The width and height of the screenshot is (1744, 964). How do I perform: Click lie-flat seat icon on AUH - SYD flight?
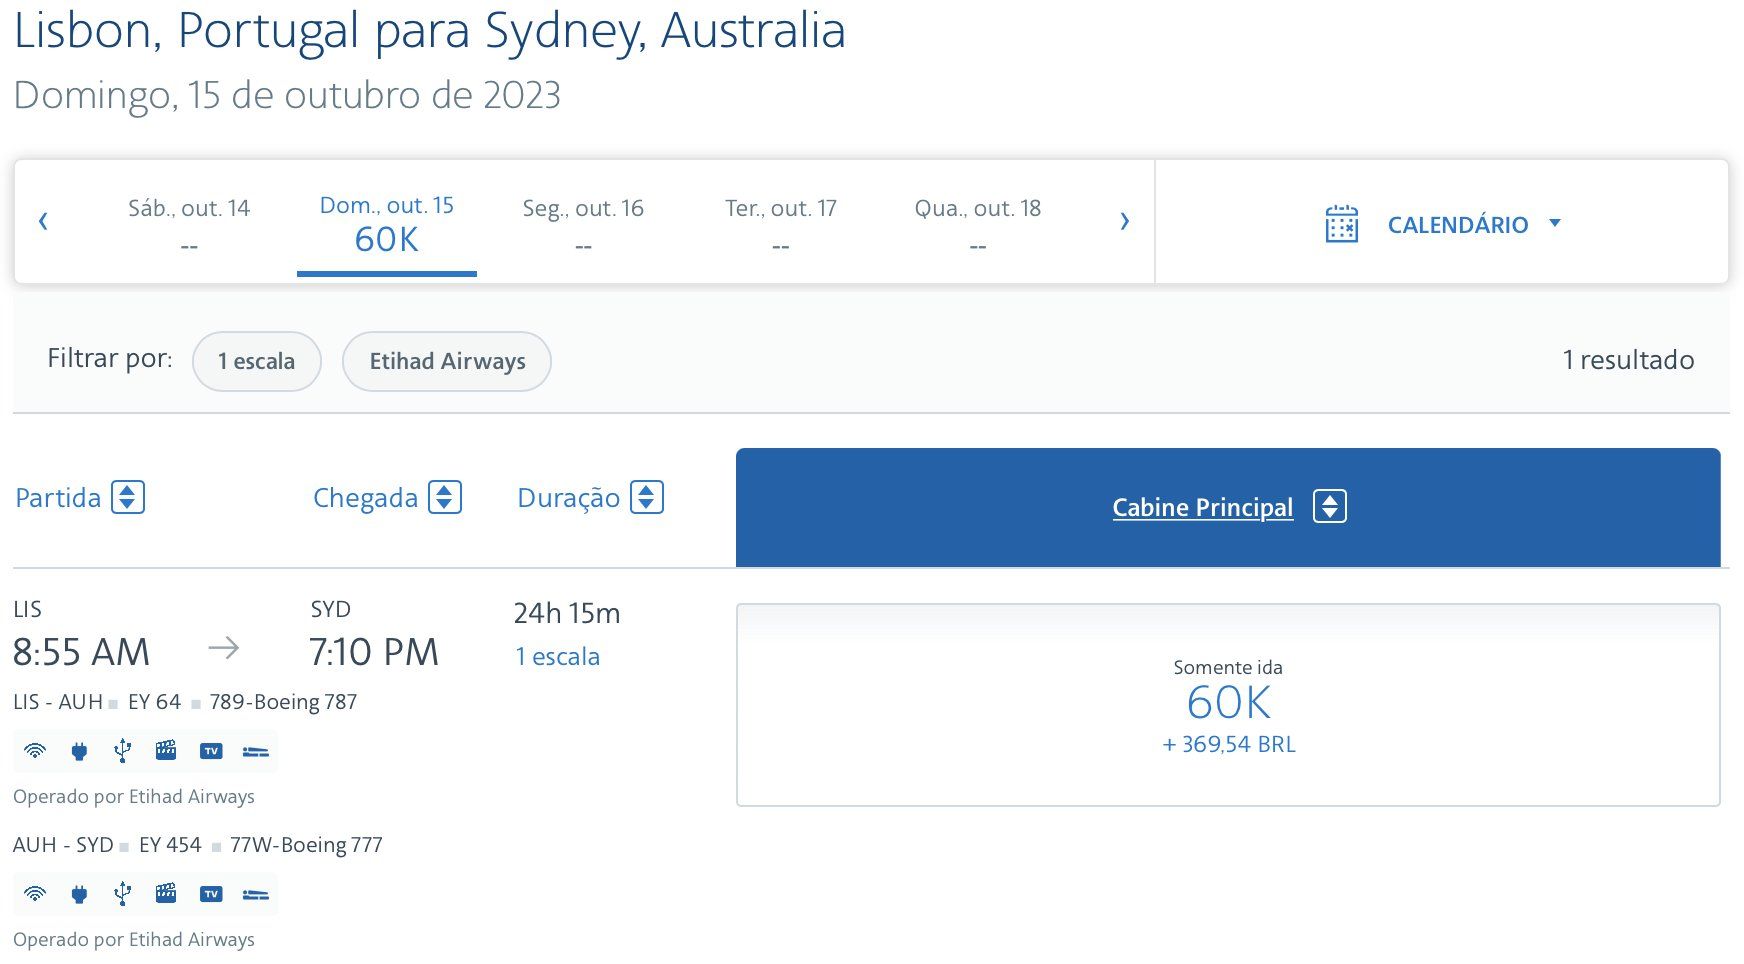[256, 895]
